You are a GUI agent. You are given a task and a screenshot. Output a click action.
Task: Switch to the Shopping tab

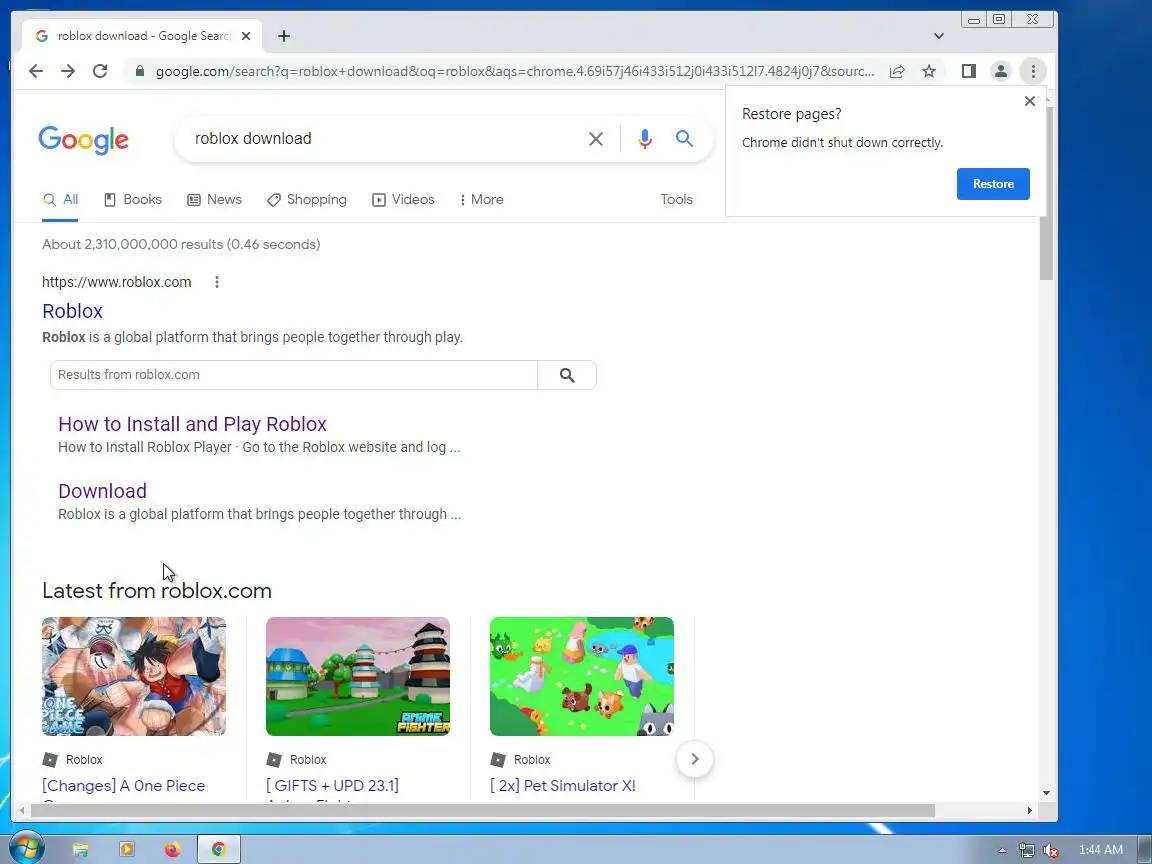(x=306, y=200)
